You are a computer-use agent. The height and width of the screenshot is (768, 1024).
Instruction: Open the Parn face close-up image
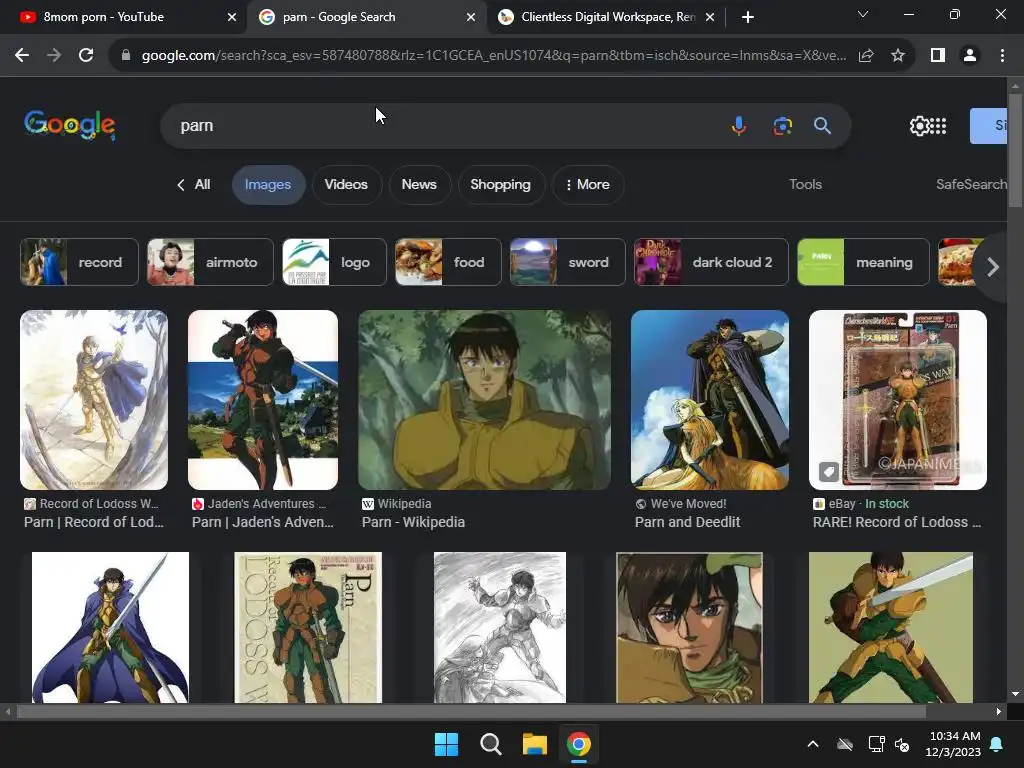pyautogui.click(x=689, y=628)
